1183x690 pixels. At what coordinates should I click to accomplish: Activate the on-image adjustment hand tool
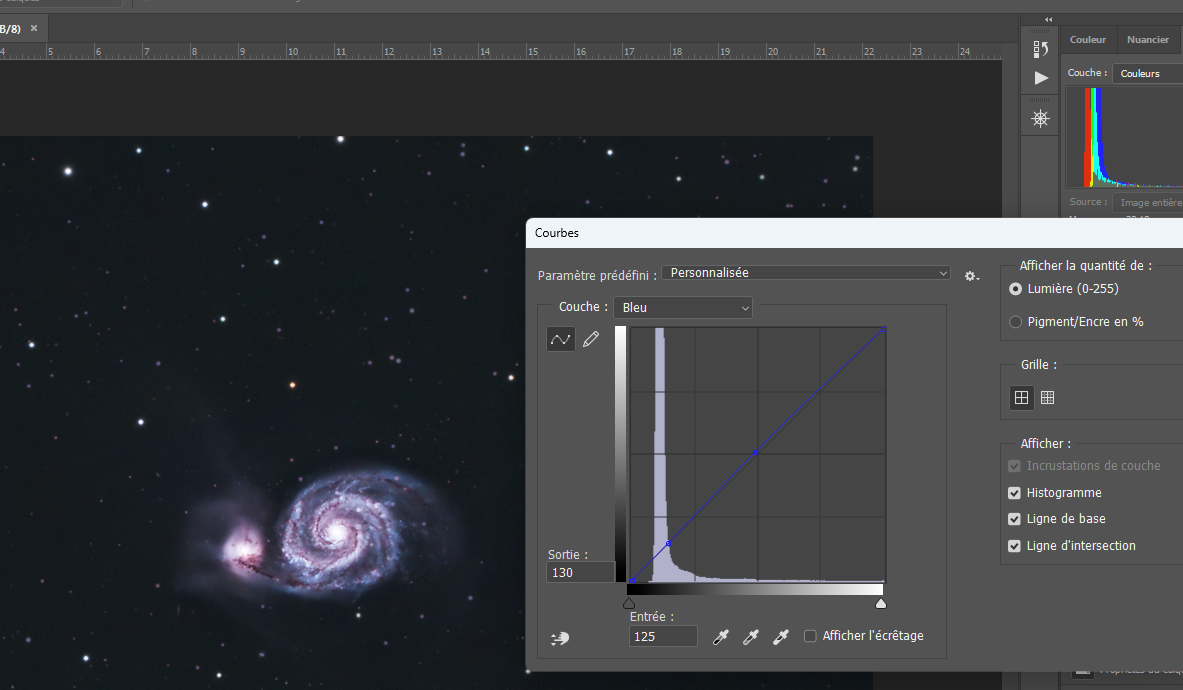tap(560, 638)
